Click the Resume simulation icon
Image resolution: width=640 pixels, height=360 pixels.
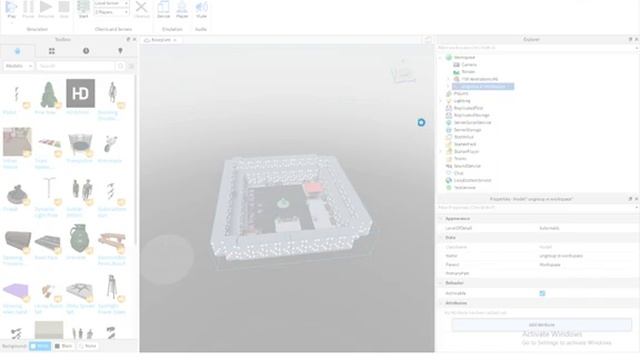click(x=46, y=7)
